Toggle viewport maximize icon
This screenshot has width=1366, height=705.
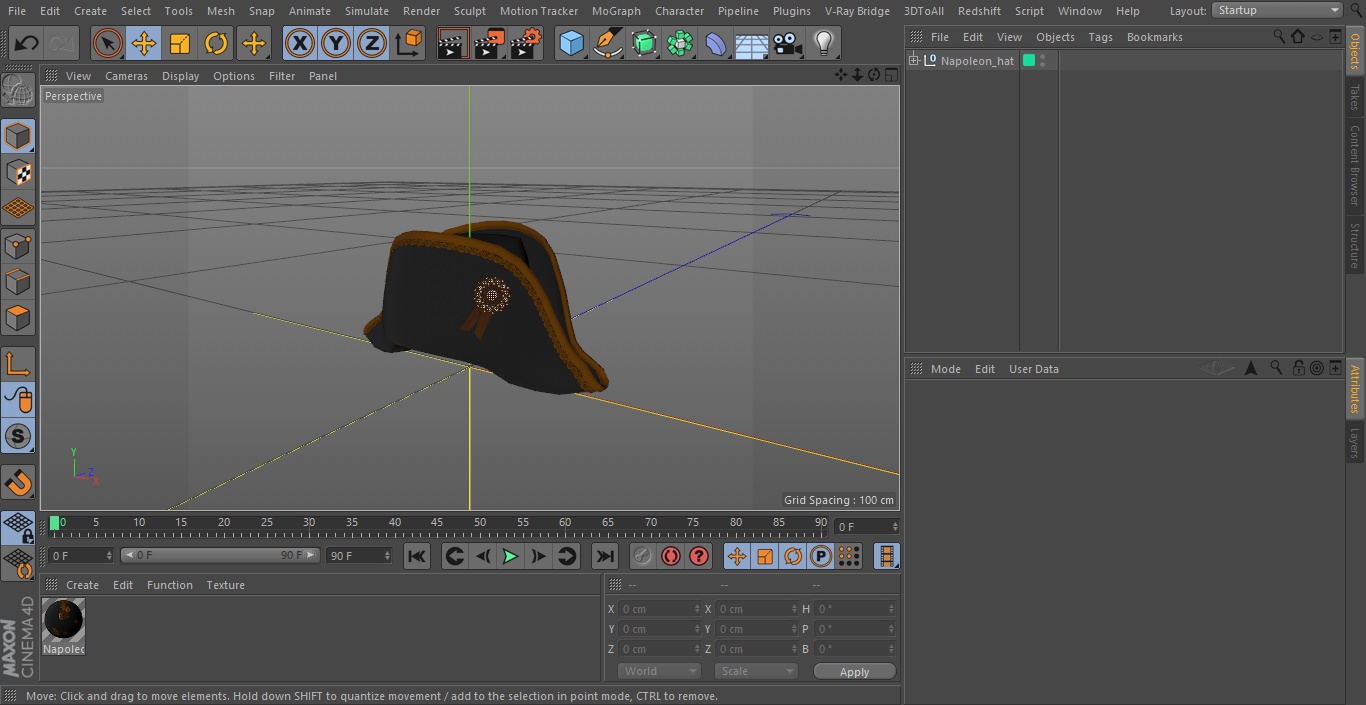[x=890, y=75]
